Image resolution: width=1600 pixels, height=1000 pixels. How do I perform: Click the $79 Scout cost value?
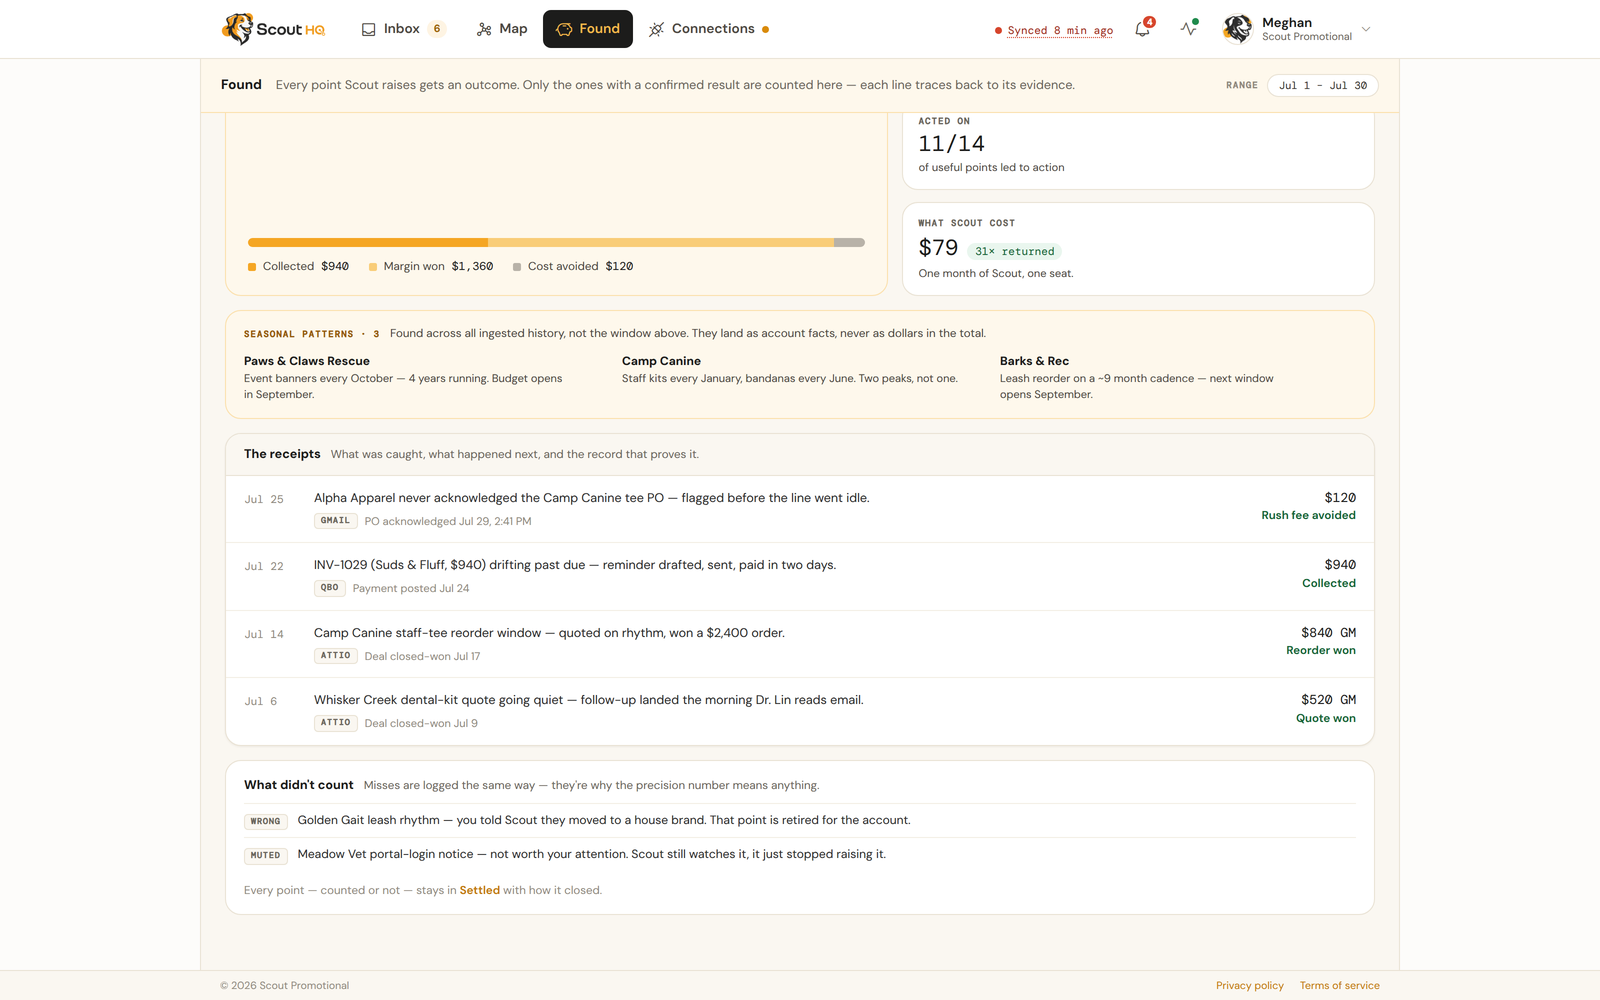(x=938, y=248)
